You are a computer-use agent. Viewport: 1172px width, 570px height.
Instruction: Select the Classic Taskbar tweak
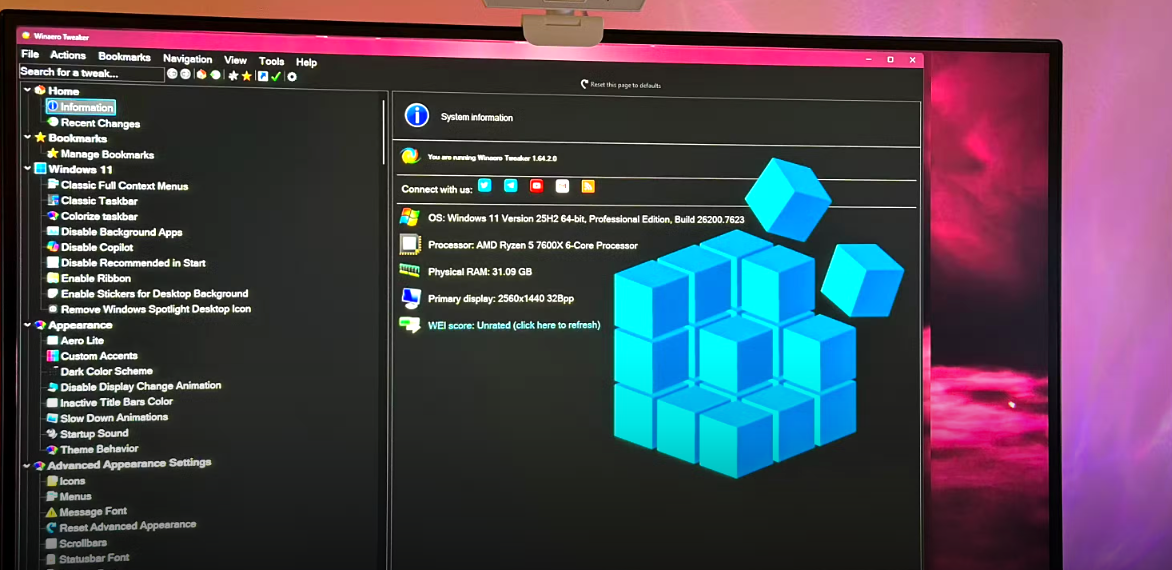(99, 200)
